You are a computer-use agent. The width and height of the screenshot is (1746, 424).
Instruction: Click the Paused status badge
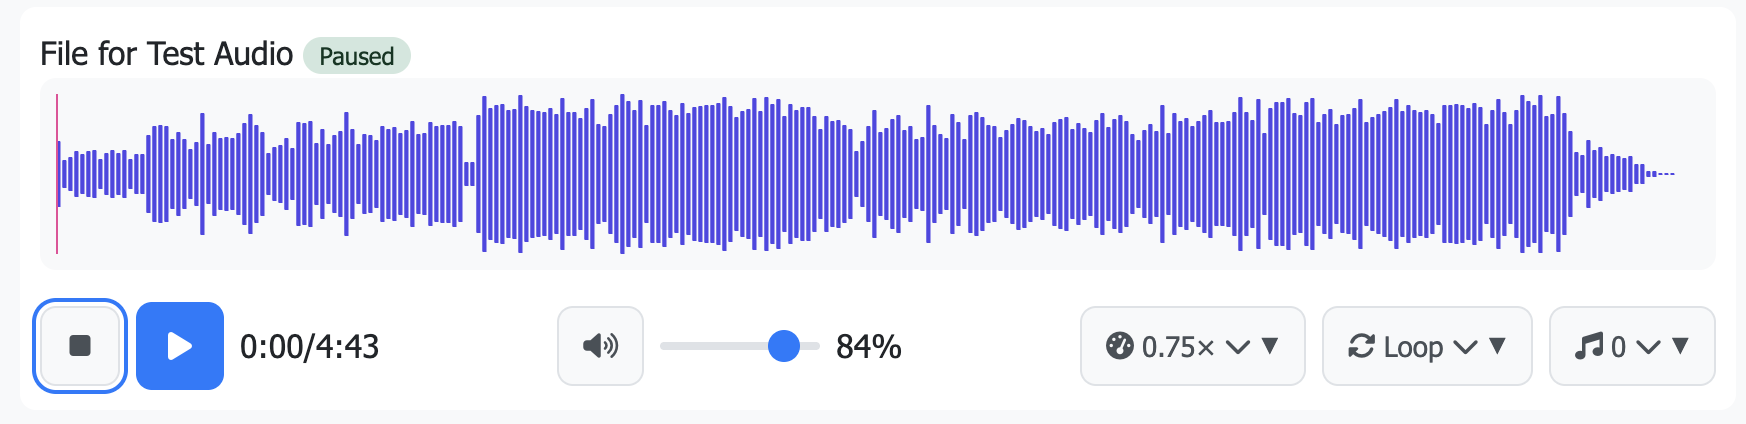pos(357,56)
